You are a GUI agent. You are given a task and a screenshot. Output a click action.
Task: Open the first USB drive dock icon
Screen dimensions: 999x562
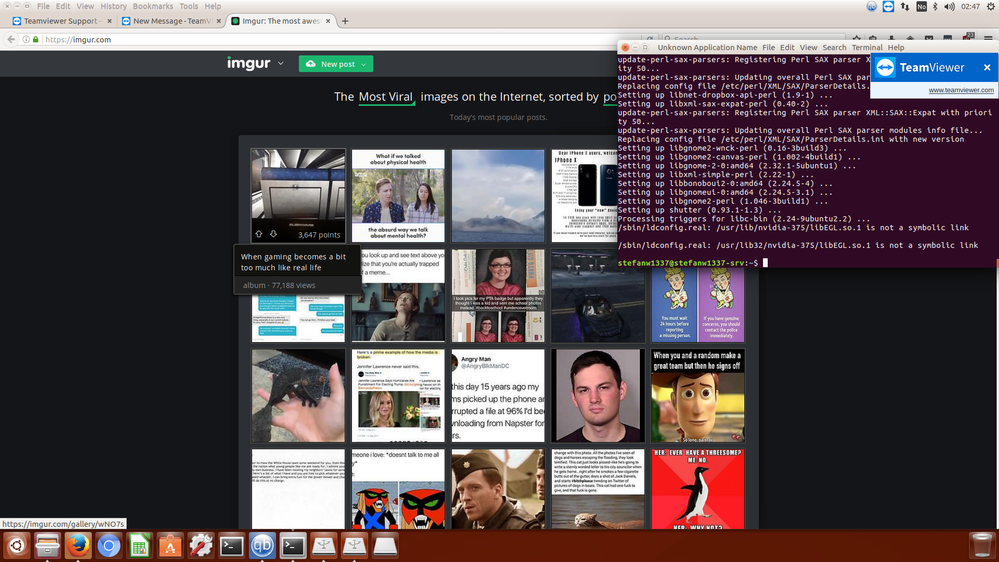point(323,546)
